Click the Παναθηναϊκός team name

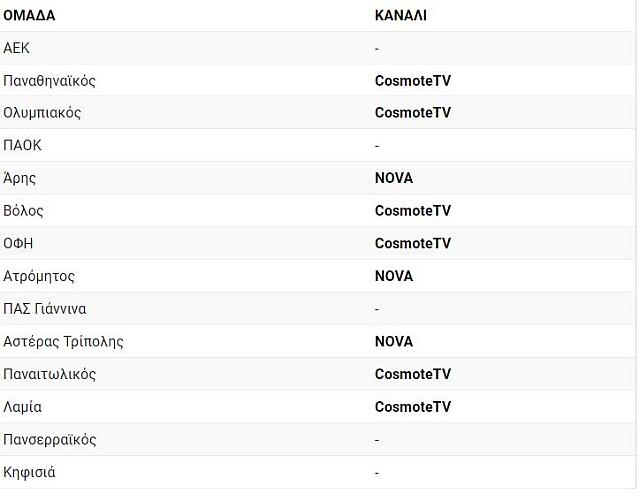coord(49,81)
